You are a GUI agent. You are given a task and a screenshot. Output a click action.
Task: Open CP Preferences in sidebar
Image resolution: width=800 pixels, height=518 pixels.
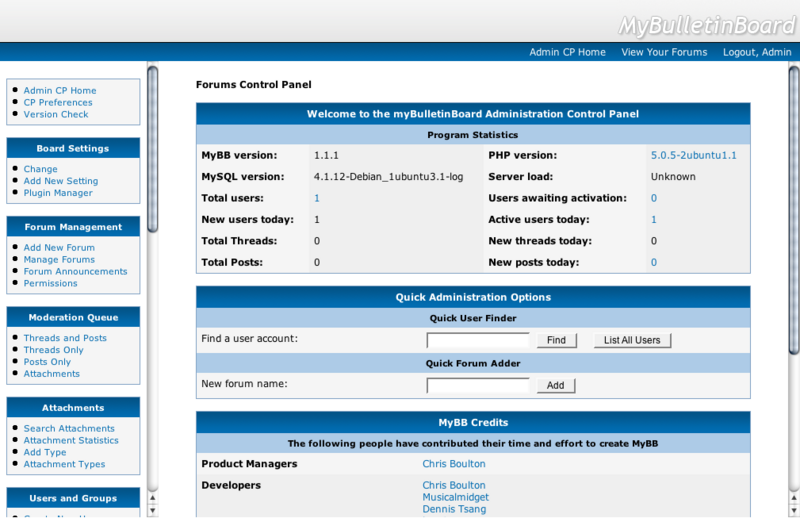tap(58, 102)
